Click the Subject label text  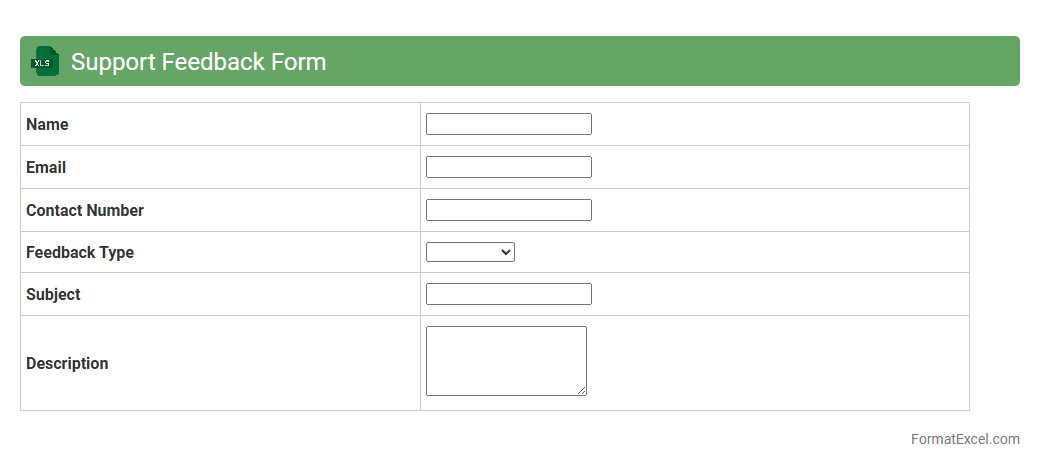(53, 294)
